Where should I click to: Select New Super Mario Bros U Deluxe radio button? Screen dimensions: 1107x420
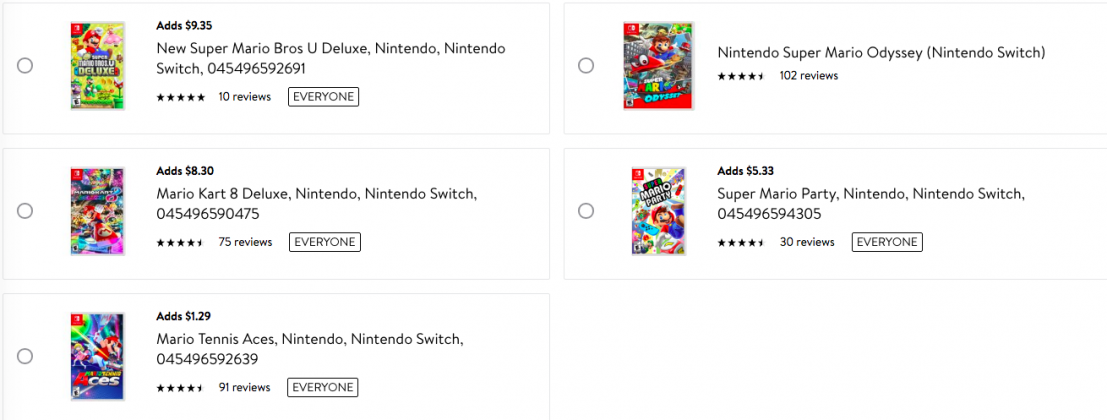pyautogui.click(x=25, y=65)
